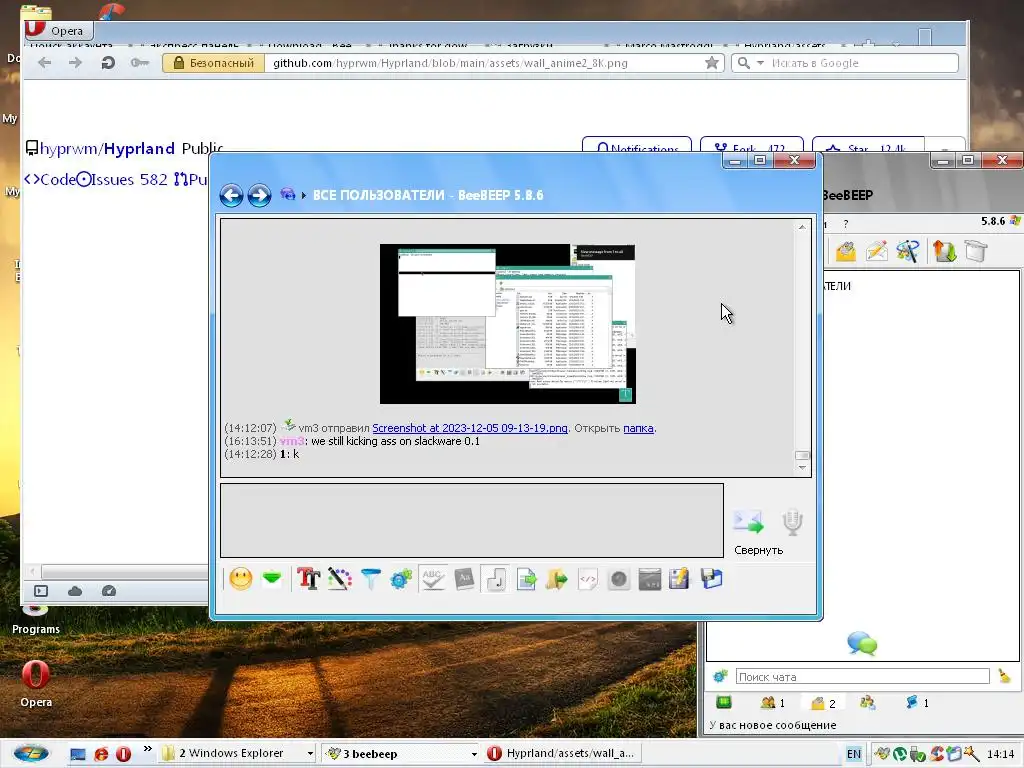Screen dimensions: 1024x768
Task: Open the Windows Explorer taskbar group dropdown
Action: coord(310,754)
